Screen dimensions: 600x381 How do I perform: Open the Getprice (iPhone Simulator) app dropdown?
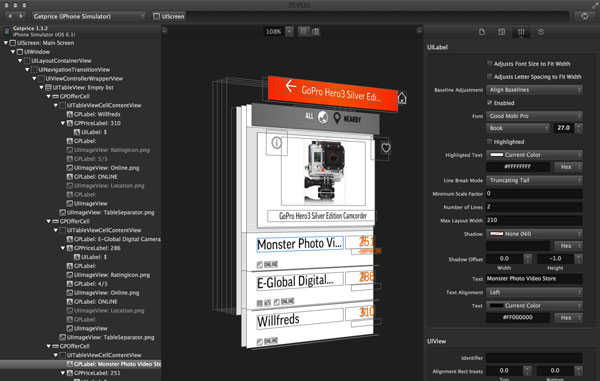[x=88, y=16]
